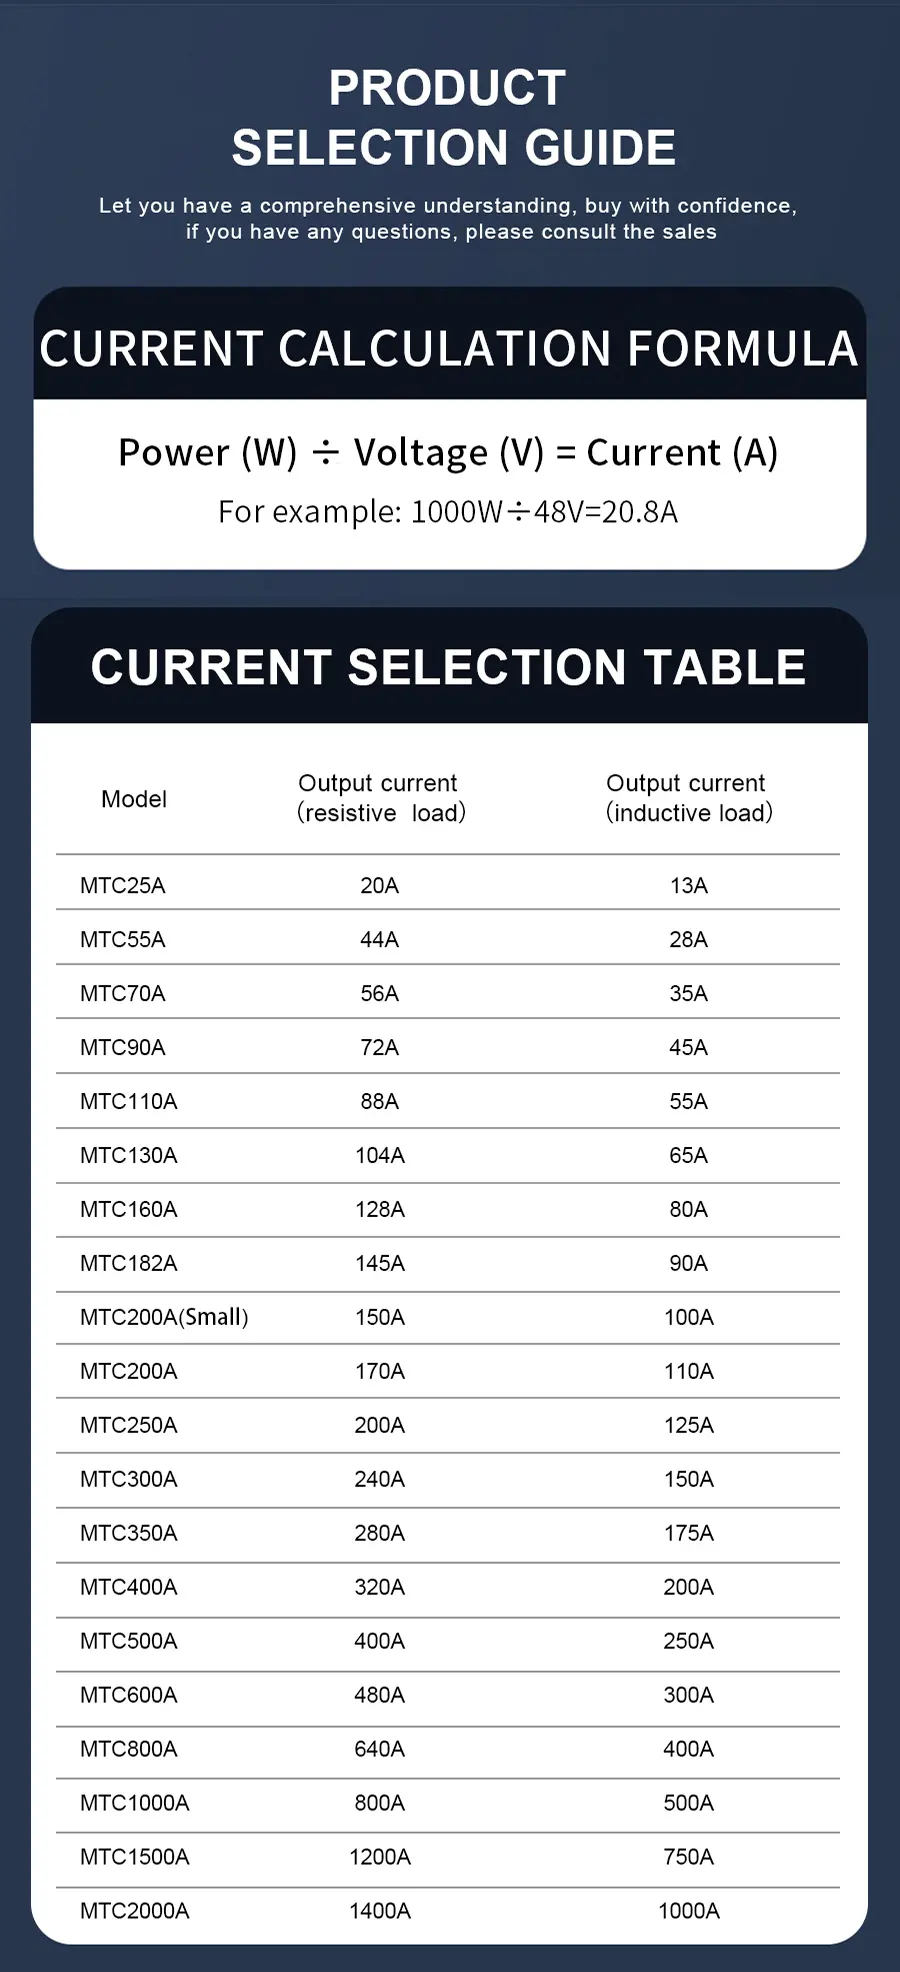Click the inductive load column header
The height and width of the screenshot is (1972, 900).
[x=688, y=798]
